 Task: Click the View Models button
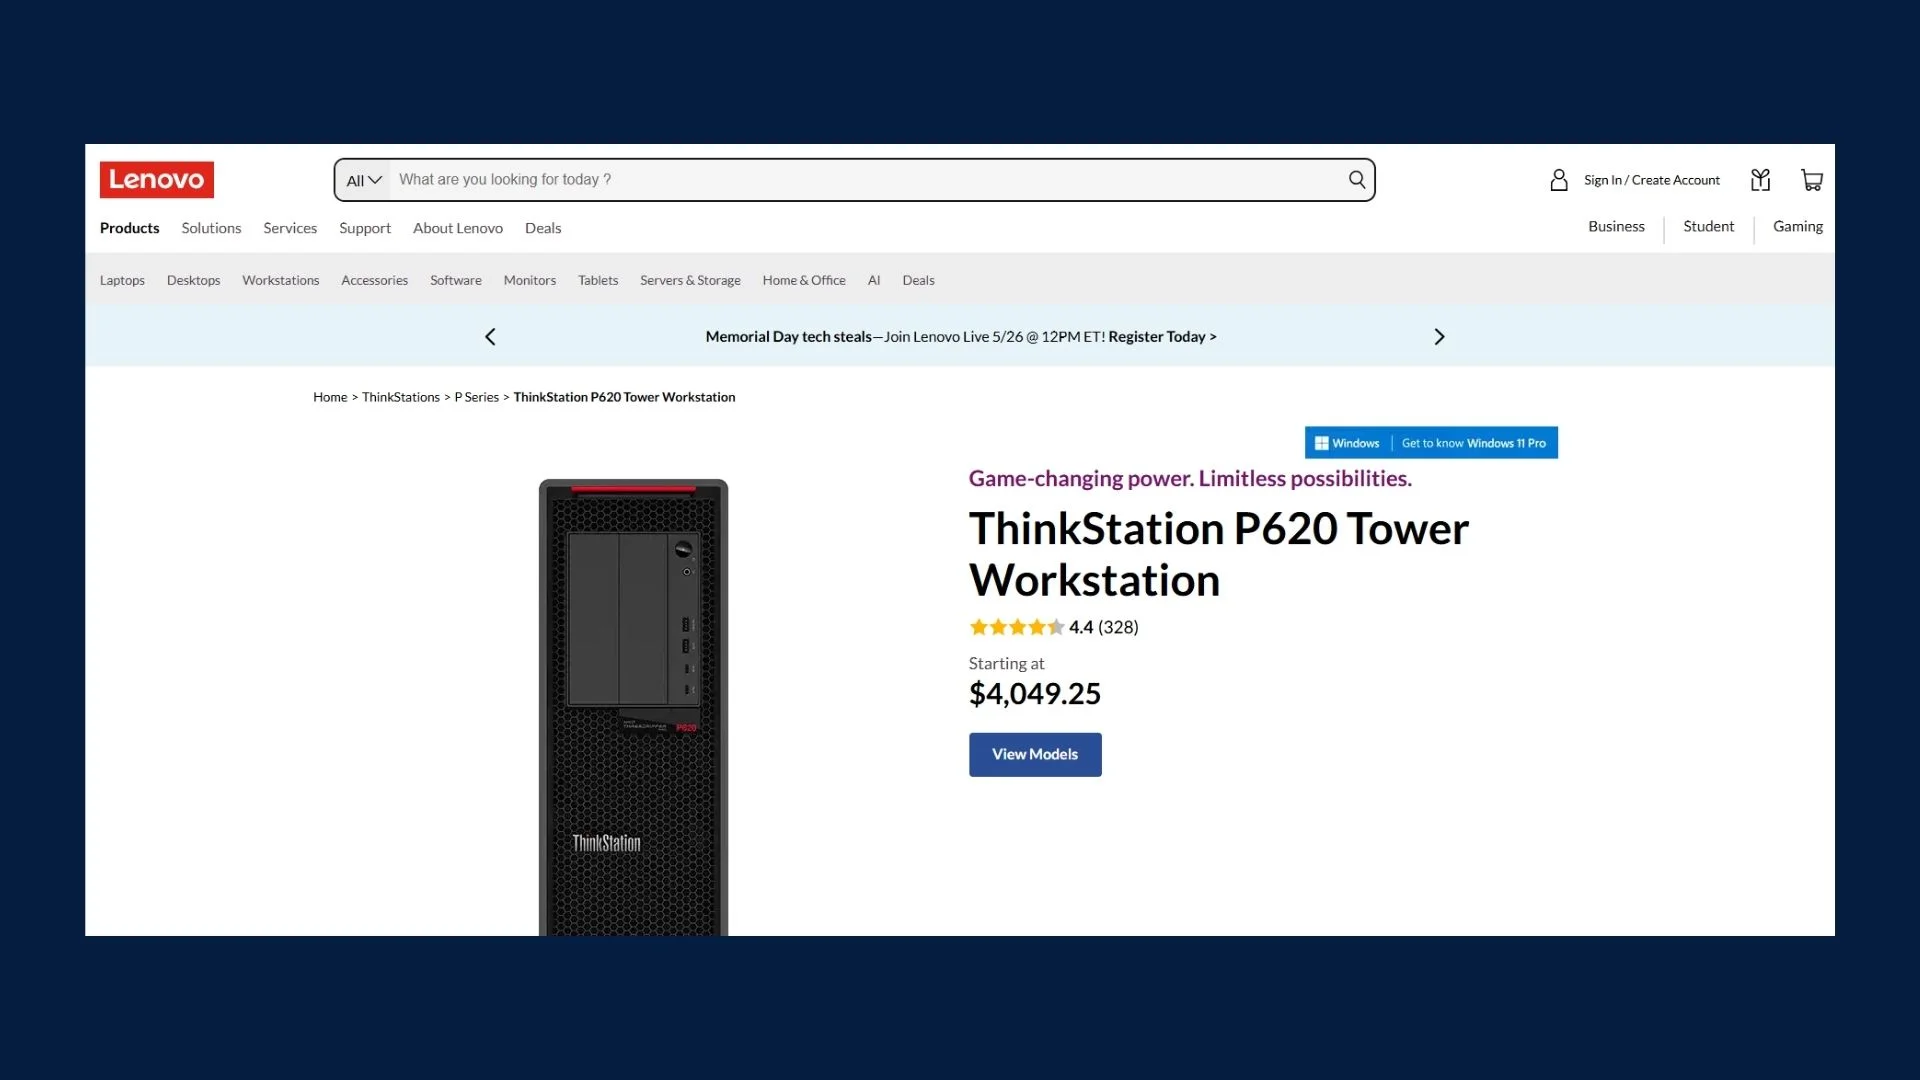coord(1034,754)
